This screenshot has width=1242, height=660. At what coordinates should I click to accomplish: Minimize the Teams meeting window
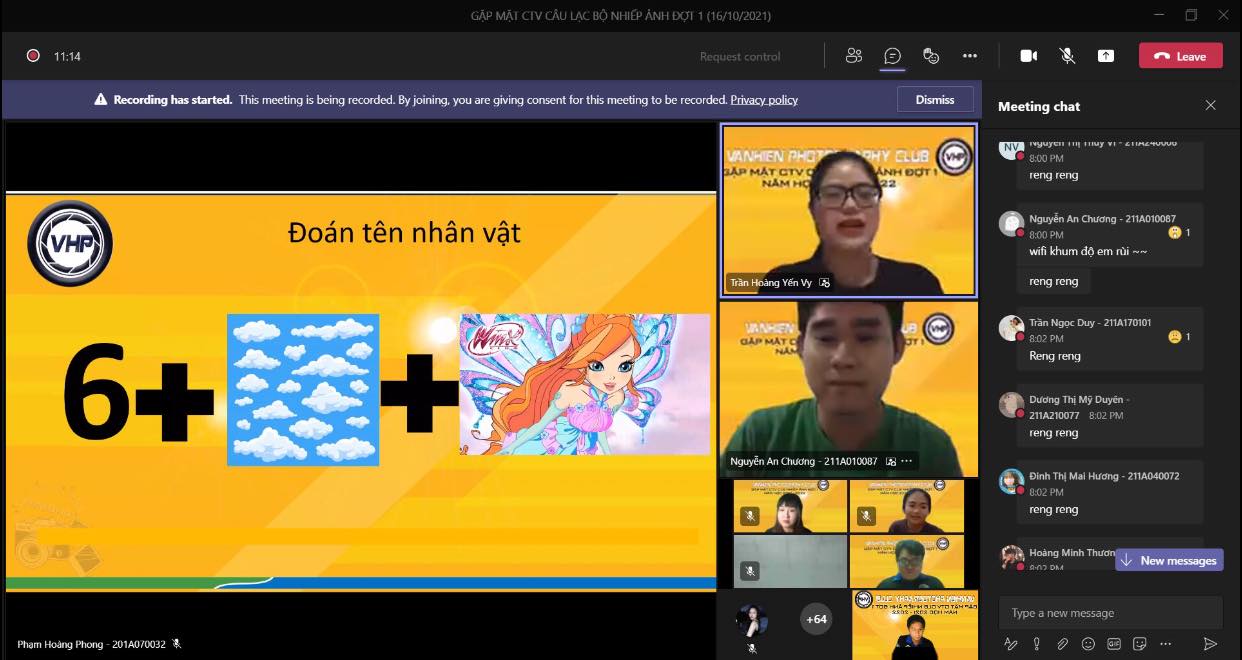1160,15
